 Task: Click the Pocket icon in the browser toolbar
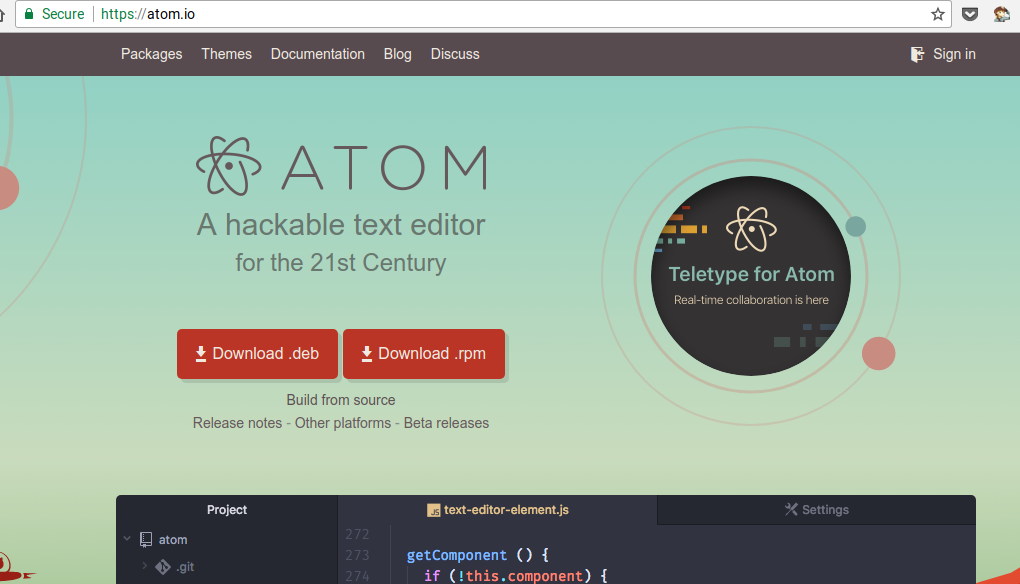pyautogui.click(x=969, y=14)
